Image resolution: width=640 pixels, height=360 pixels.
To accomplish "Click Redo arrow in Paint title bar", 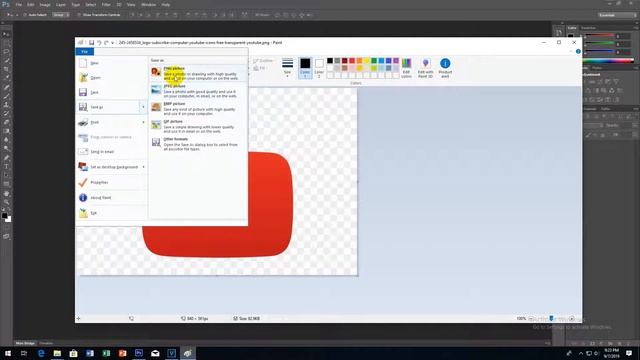I will (x=106, y=42).
